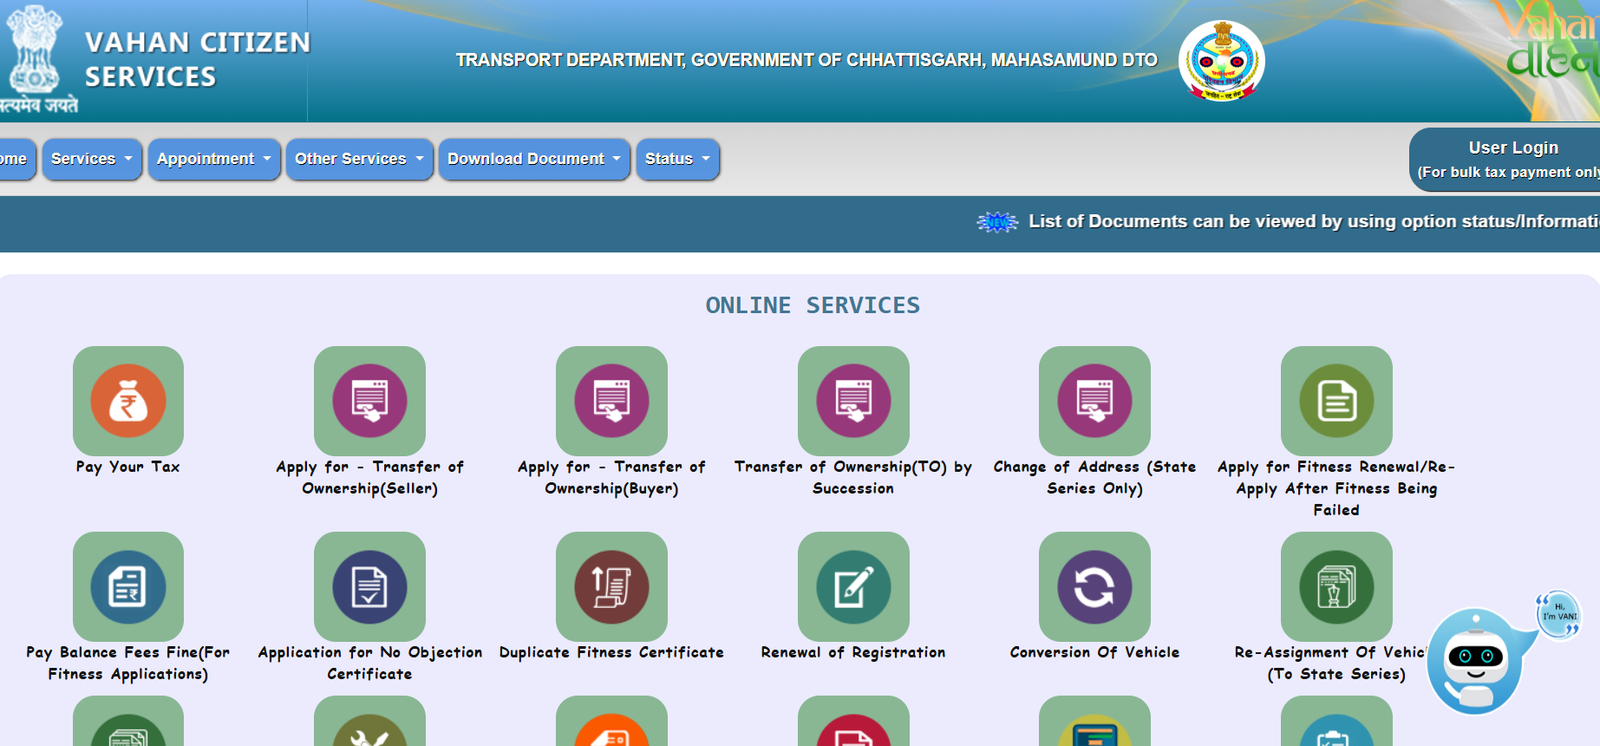Click the Pay Your Tax label
The image size is (1600, 746).
(128, 467)
